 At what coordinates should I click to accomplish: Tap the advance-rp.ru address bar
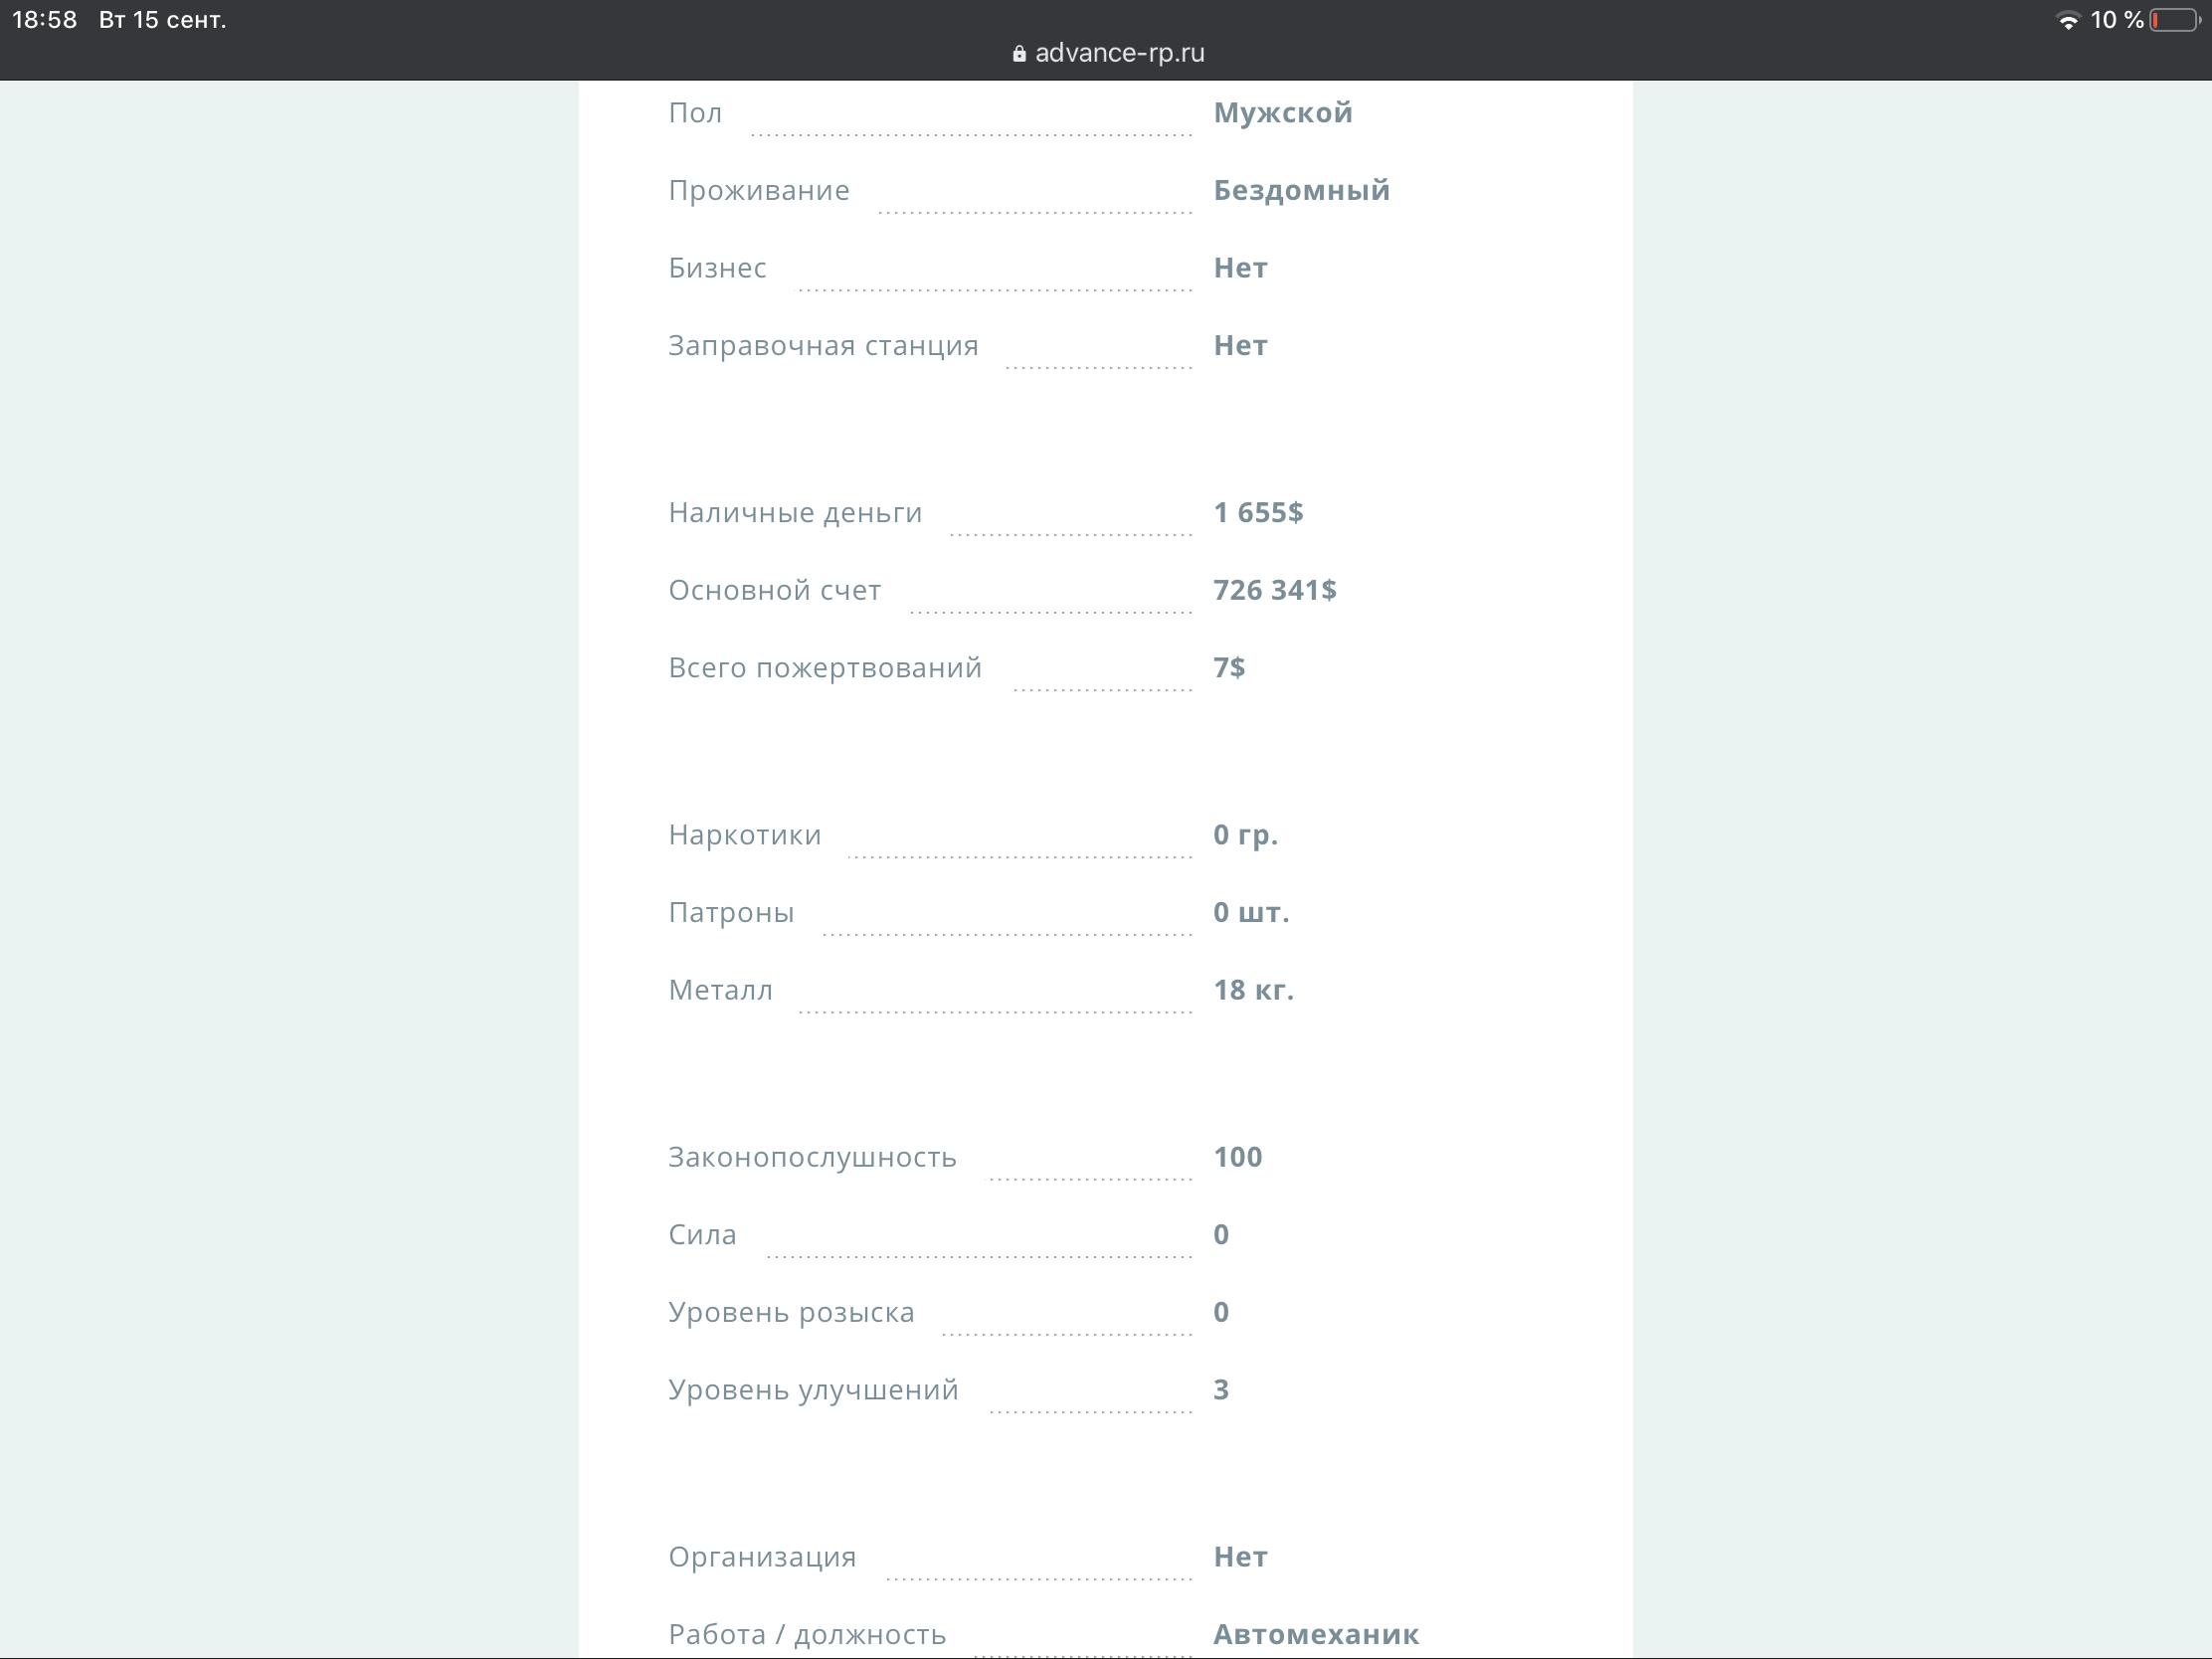coord(1107,53)
